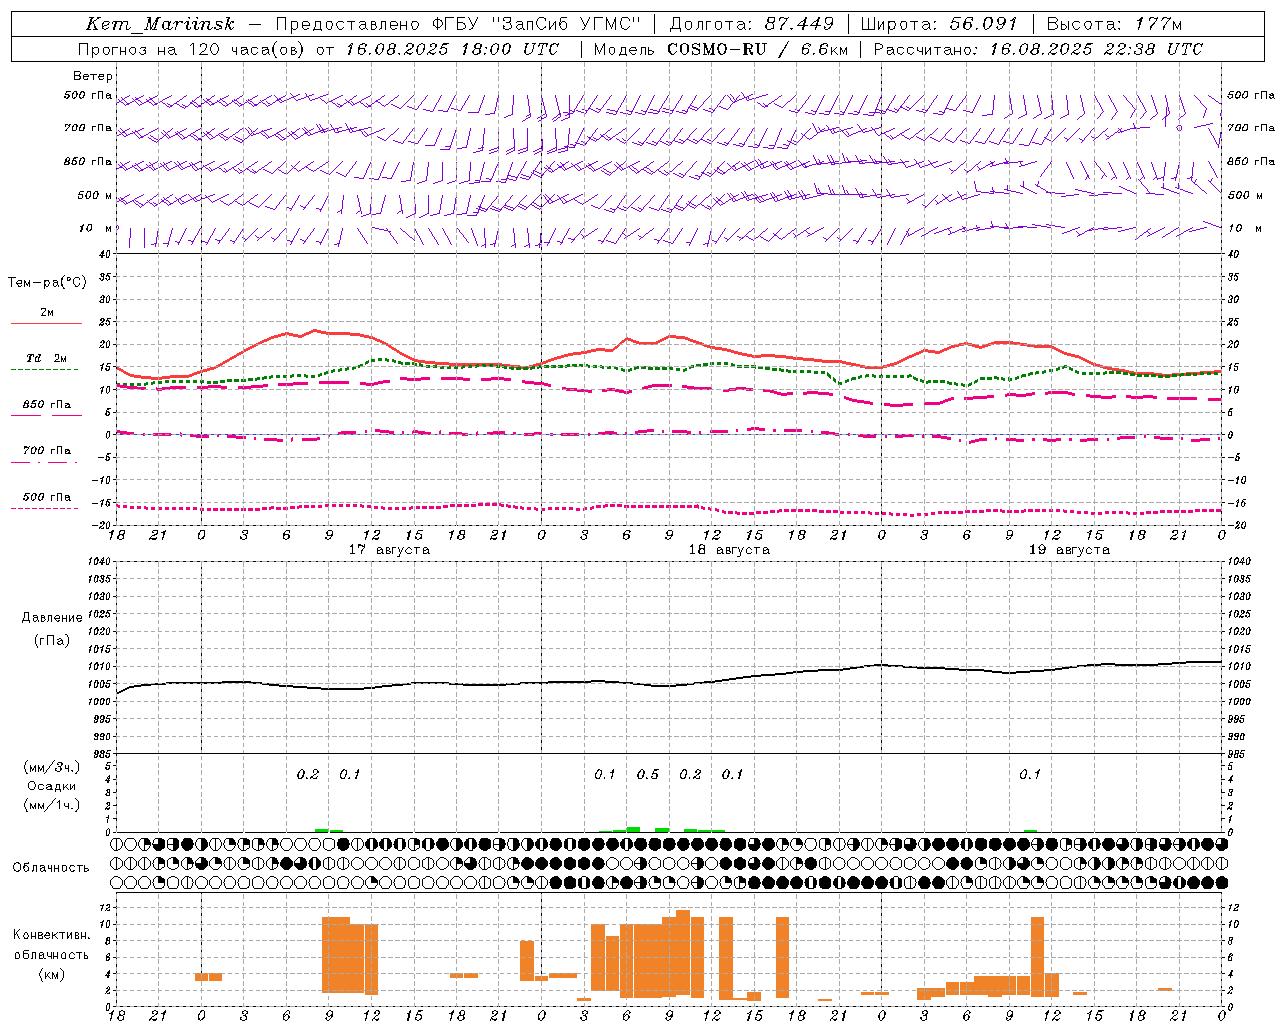Screen dimensions: 1280x1024
Task: Click the calculation timestamp 16.08.2025 22:38 UTC
Action: pos(1096,49)
